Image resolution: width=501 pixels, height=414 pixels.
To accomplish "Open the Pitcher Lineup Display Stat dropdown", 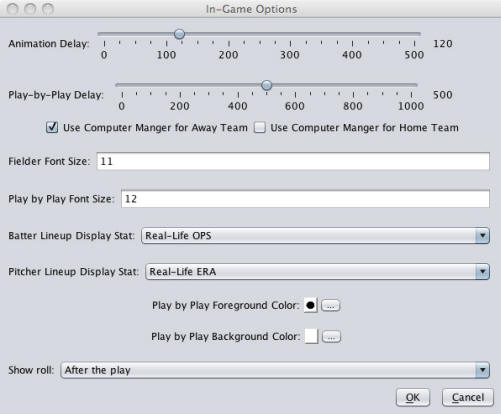I will coord(317,272).
